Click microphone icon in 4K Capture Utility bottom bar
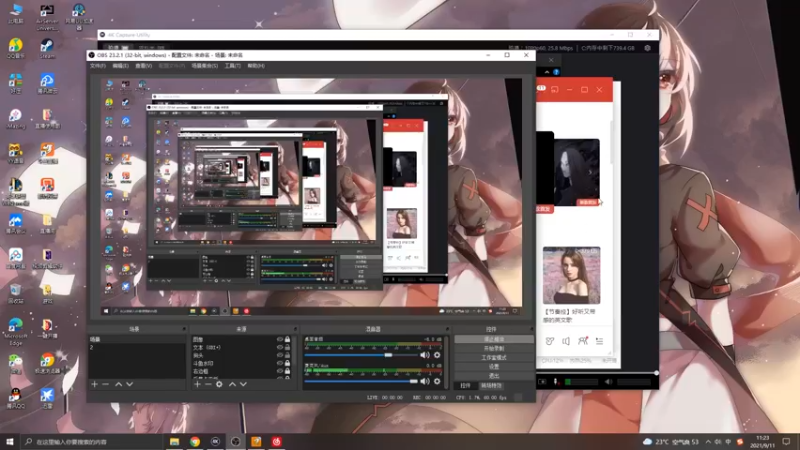 [x=556, y=382]
